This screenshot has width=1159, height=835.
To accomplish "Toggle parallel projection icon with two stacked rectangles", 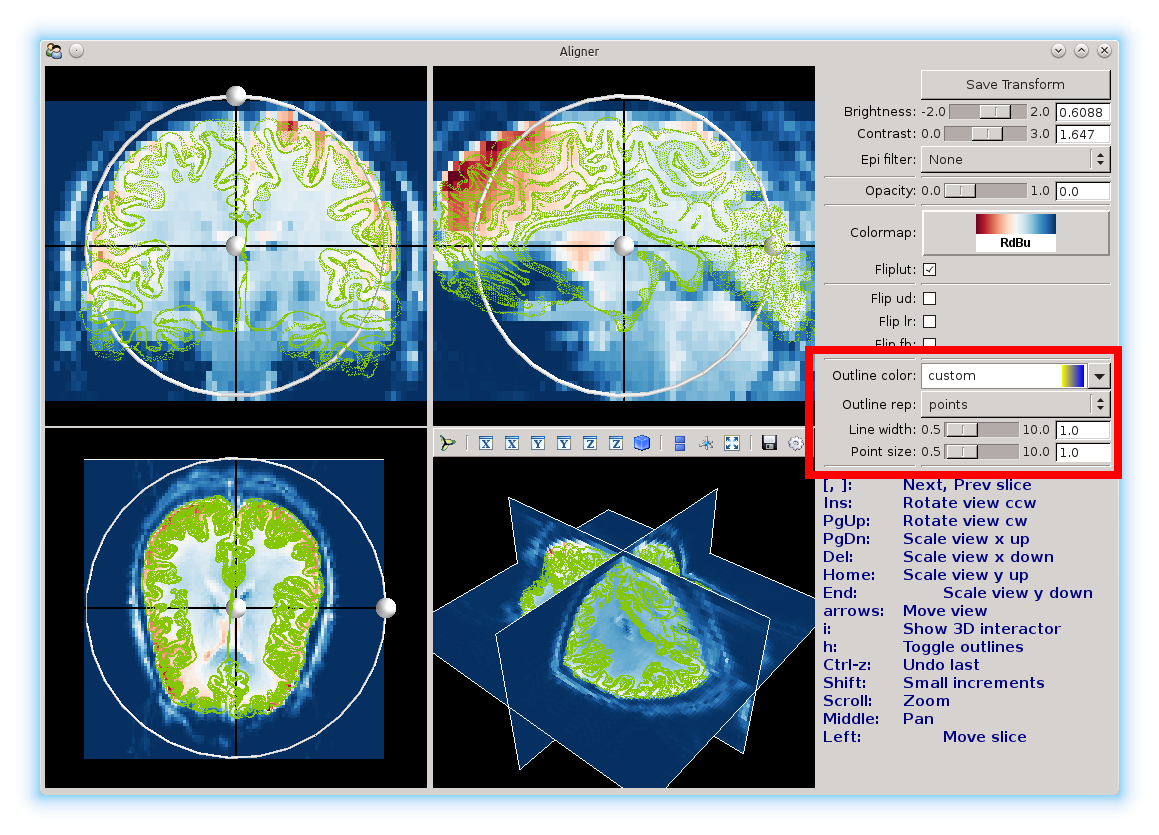I will (680, 443).
